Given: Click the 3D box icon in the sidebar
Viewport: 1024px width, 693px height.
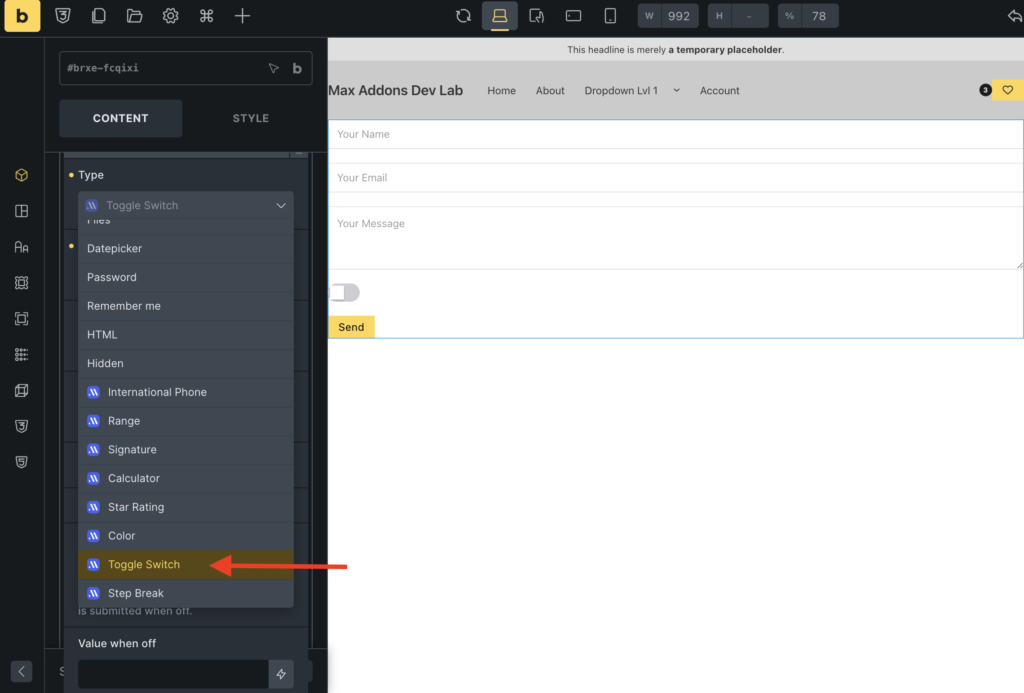Looking at the screenshot, I should point(22,390).
